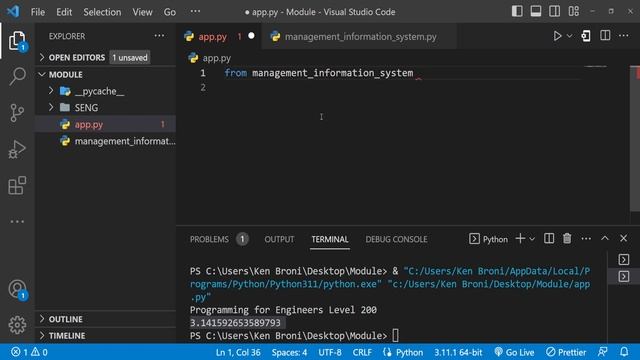Split the editor right
Screen dimensions: 640x360
(605, 36)
